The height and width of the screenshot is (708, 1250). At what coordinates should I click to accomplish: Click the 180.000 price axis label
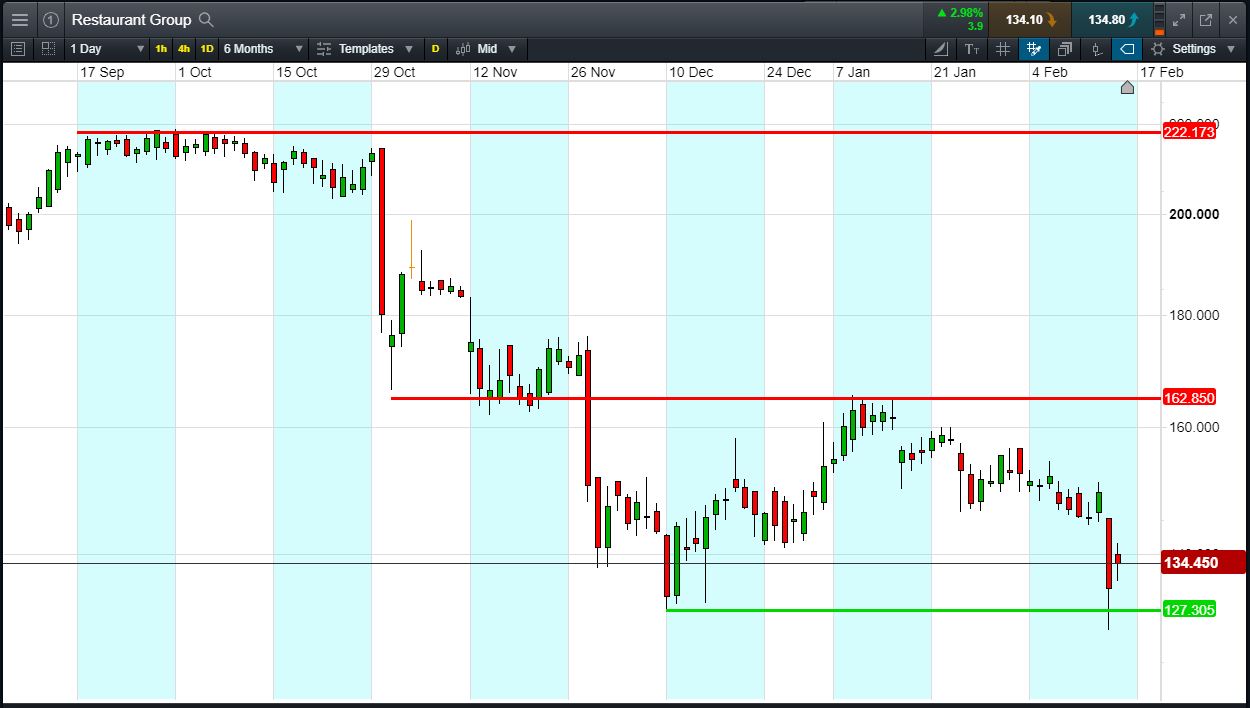pos(1192,315)
